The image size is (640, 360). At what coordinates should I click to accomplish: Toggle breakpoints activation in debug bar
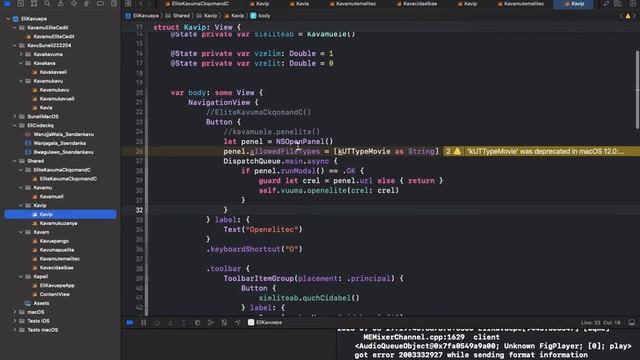point(130,322)
